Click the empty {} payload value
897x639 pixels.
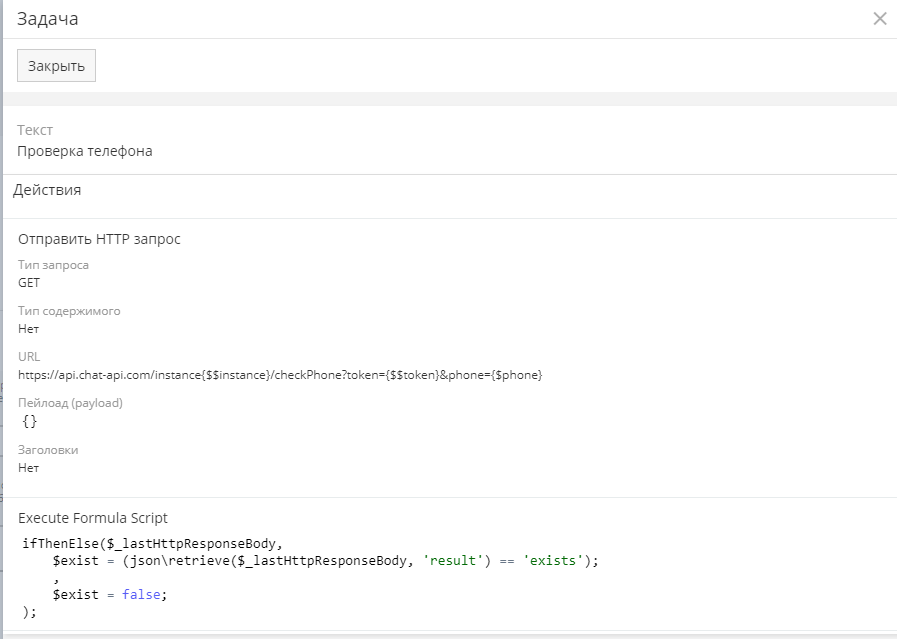tap(30, 421)
